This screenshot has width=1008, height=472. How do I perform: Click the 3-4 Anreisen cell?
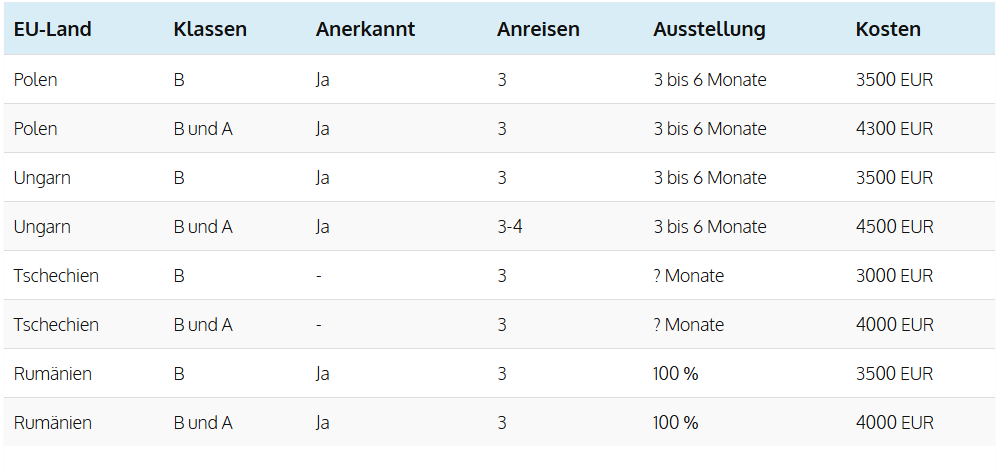(510, 227)
